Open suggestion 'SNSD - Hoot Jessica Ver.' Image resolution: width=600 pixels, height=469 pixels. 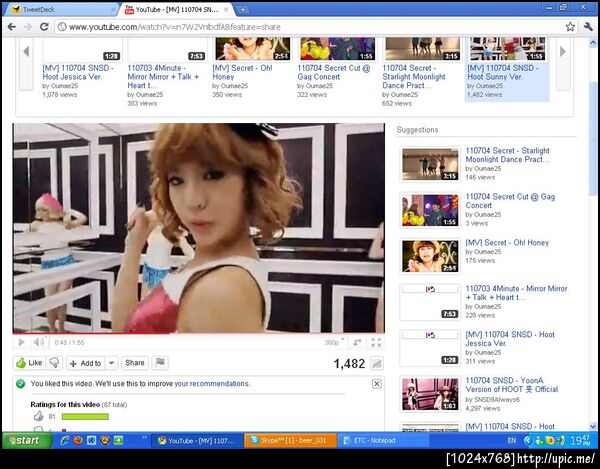[510, 339]
